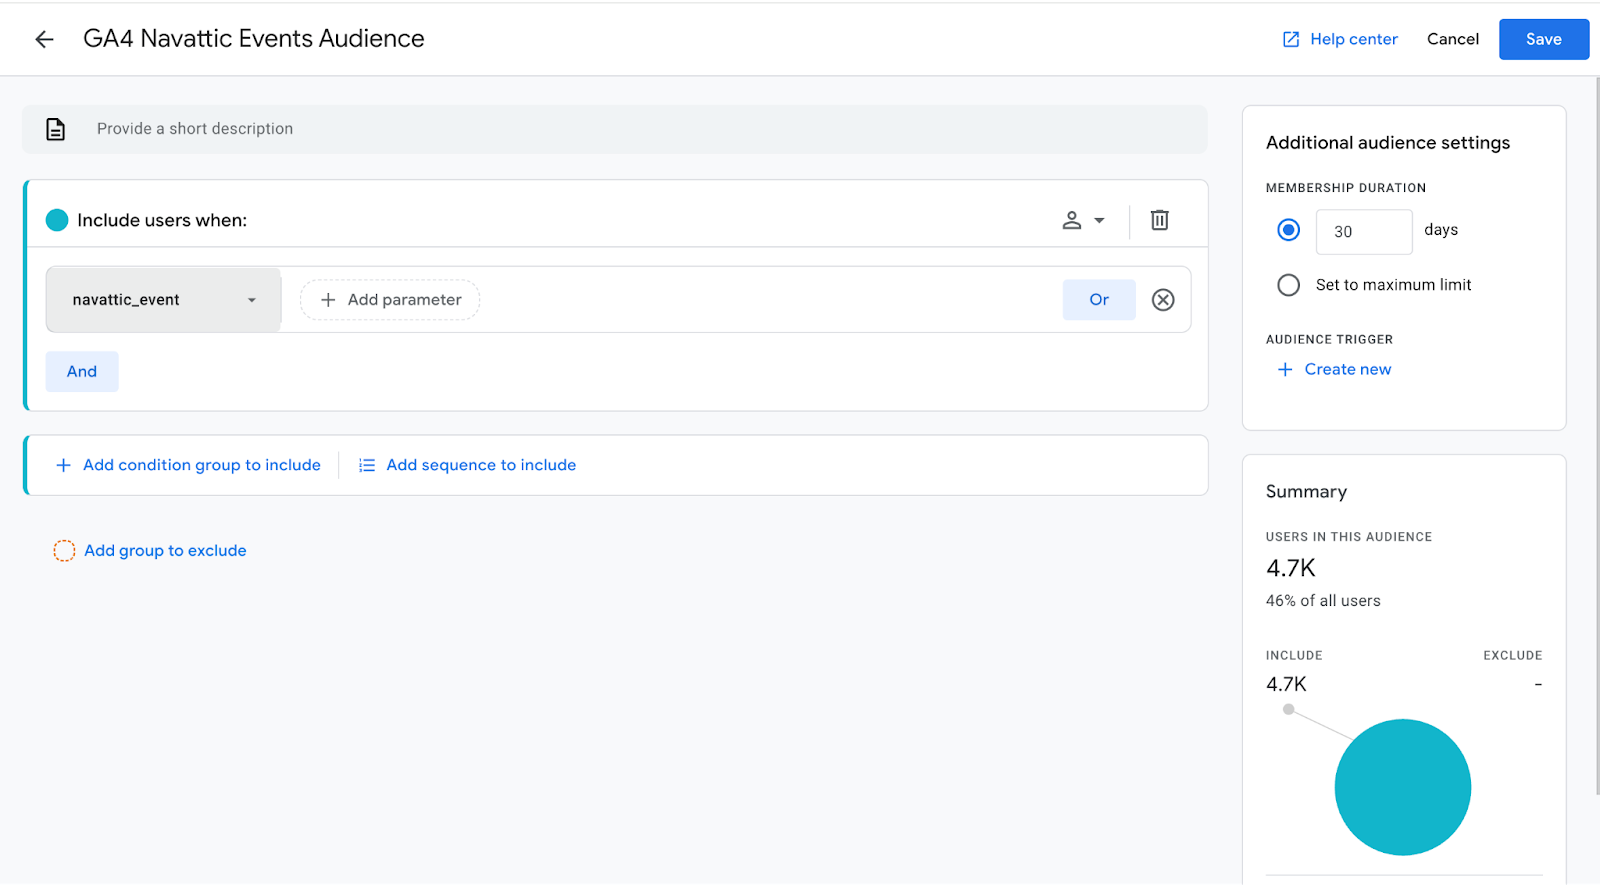Remove the navattic_event condition (circled X)
This screenshot has width=1600, height=885.
[x=1163, y=300]
